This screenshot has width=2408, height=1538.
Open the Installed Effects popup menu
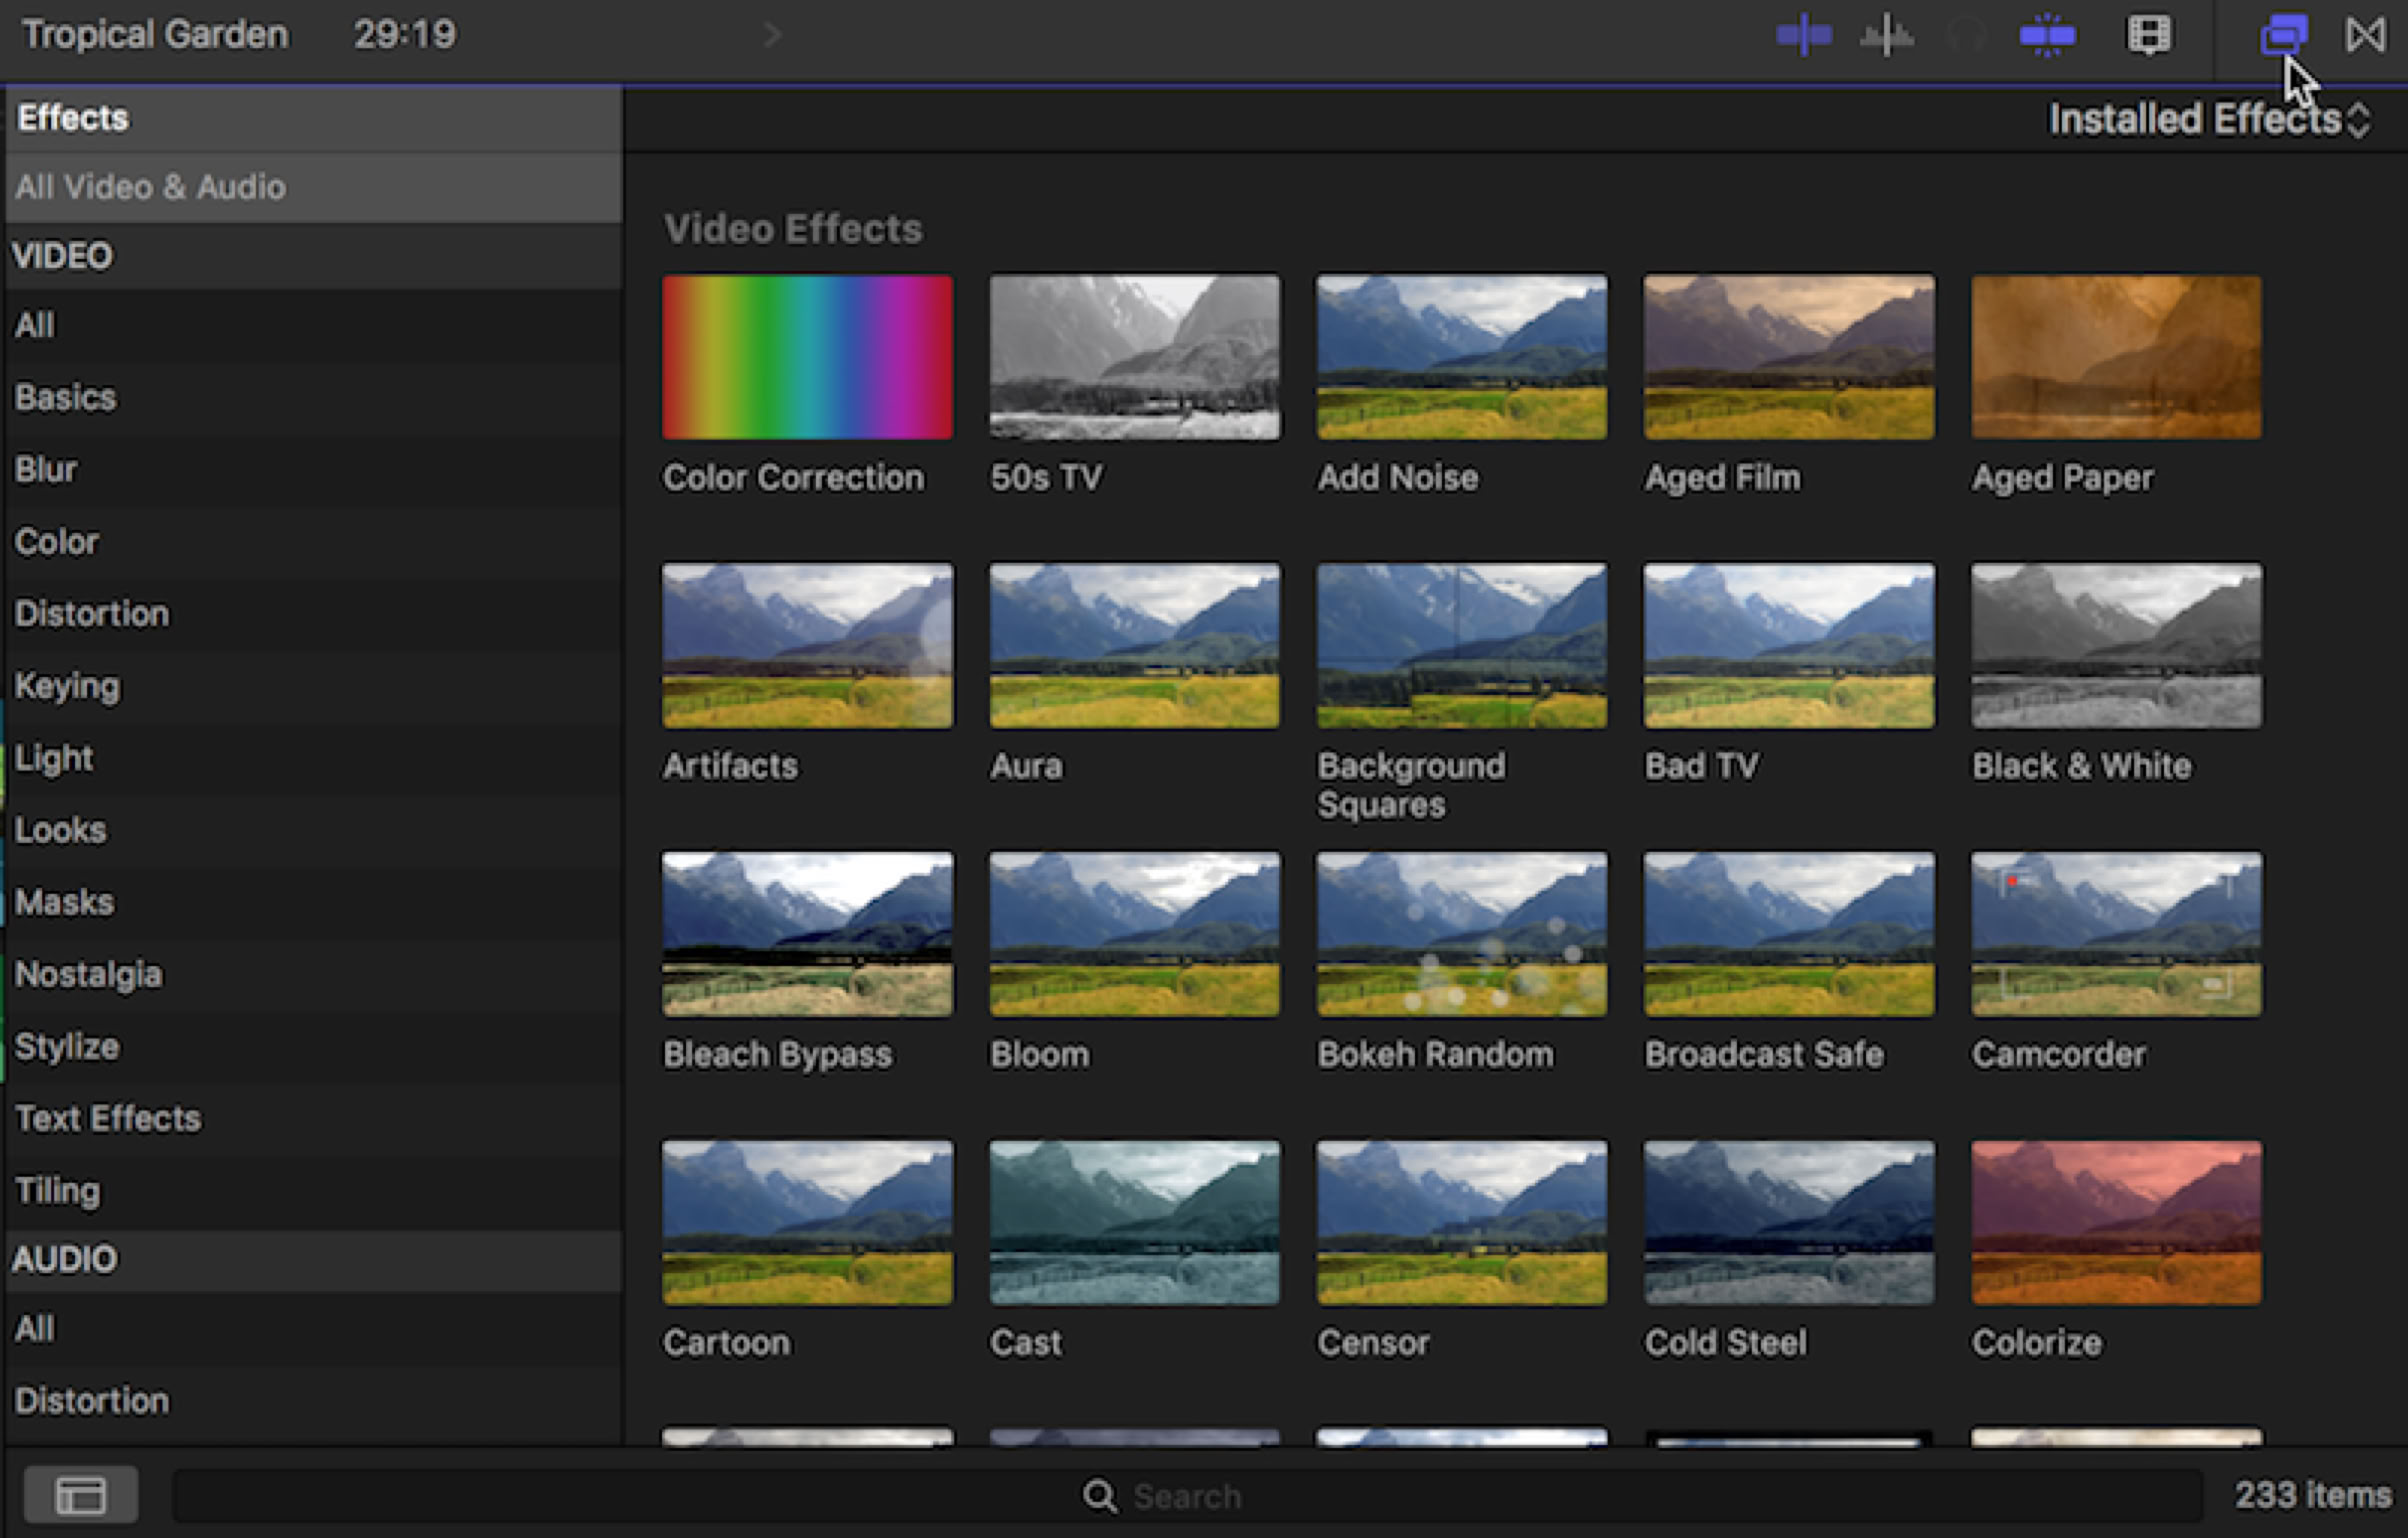click(x=2208, y=120)
